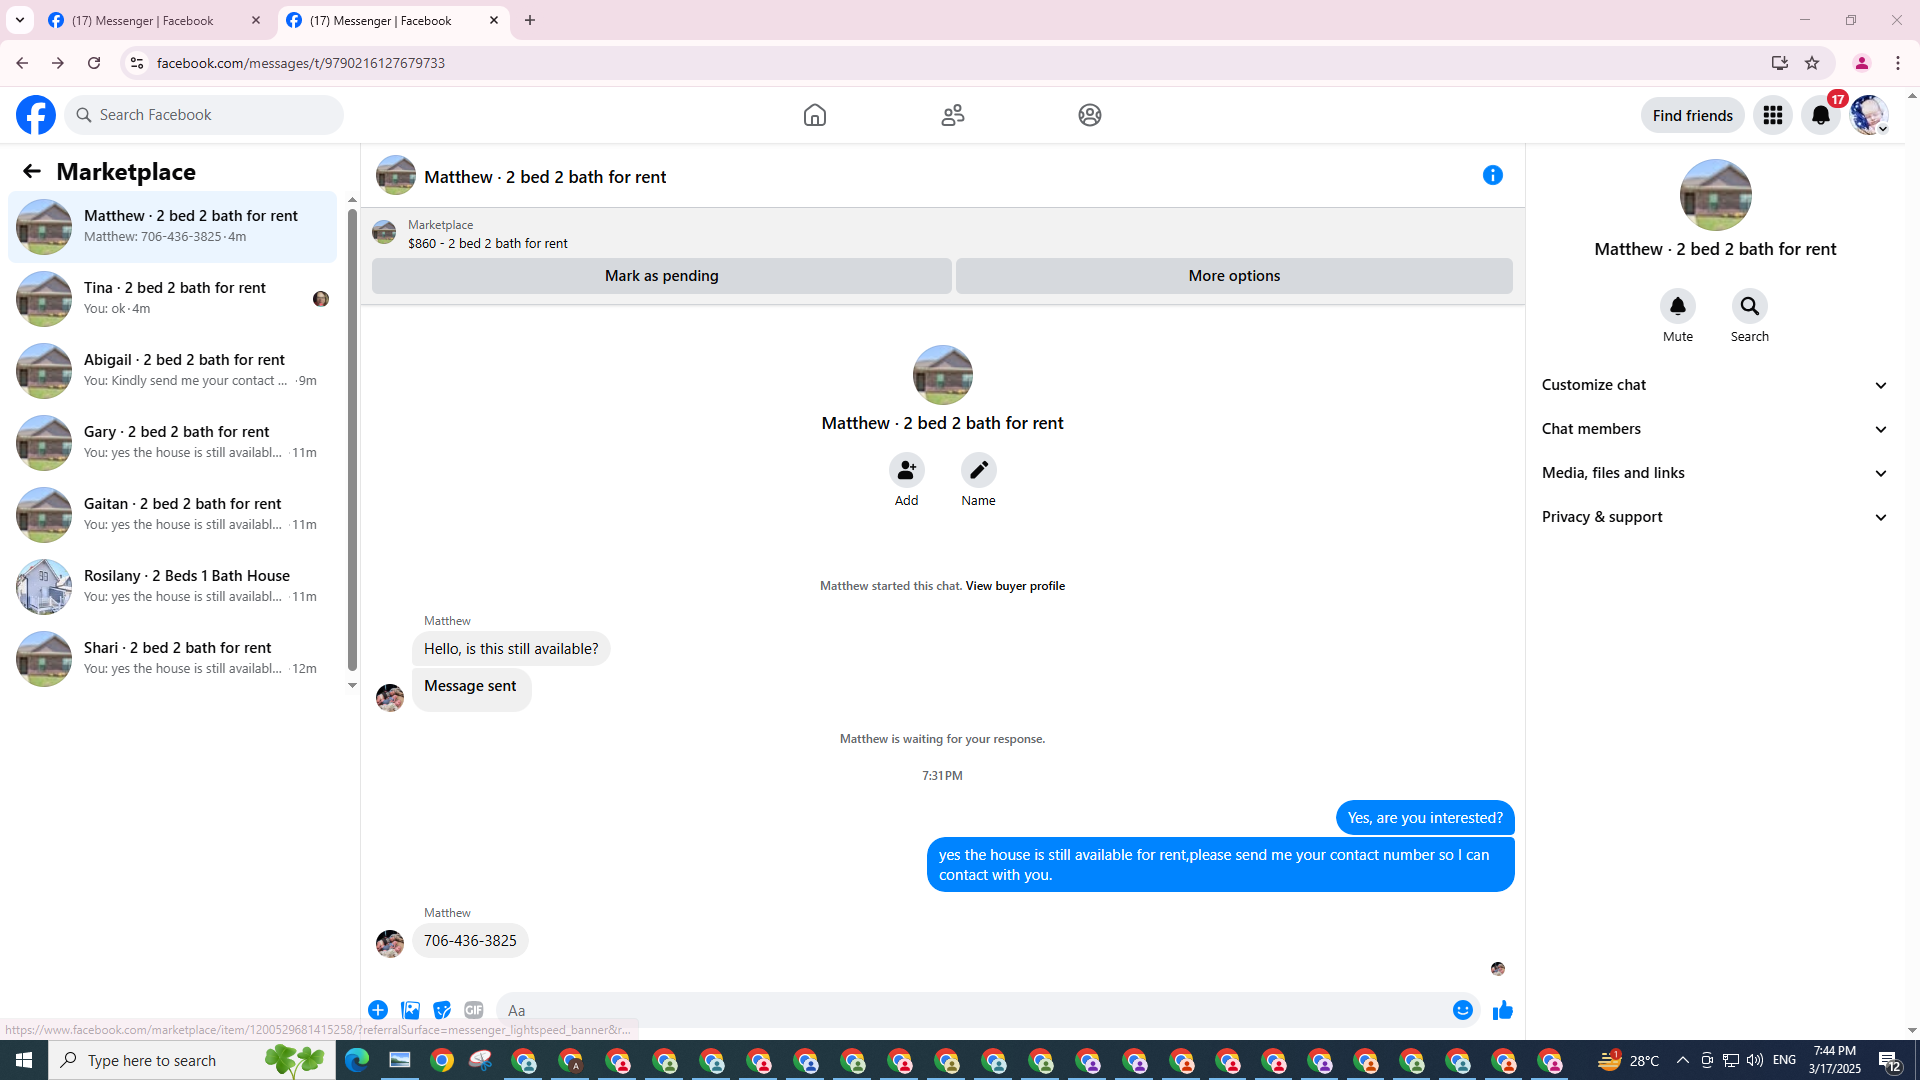
Task: Click the Chrome profile icon
Action: [1861, 63]
